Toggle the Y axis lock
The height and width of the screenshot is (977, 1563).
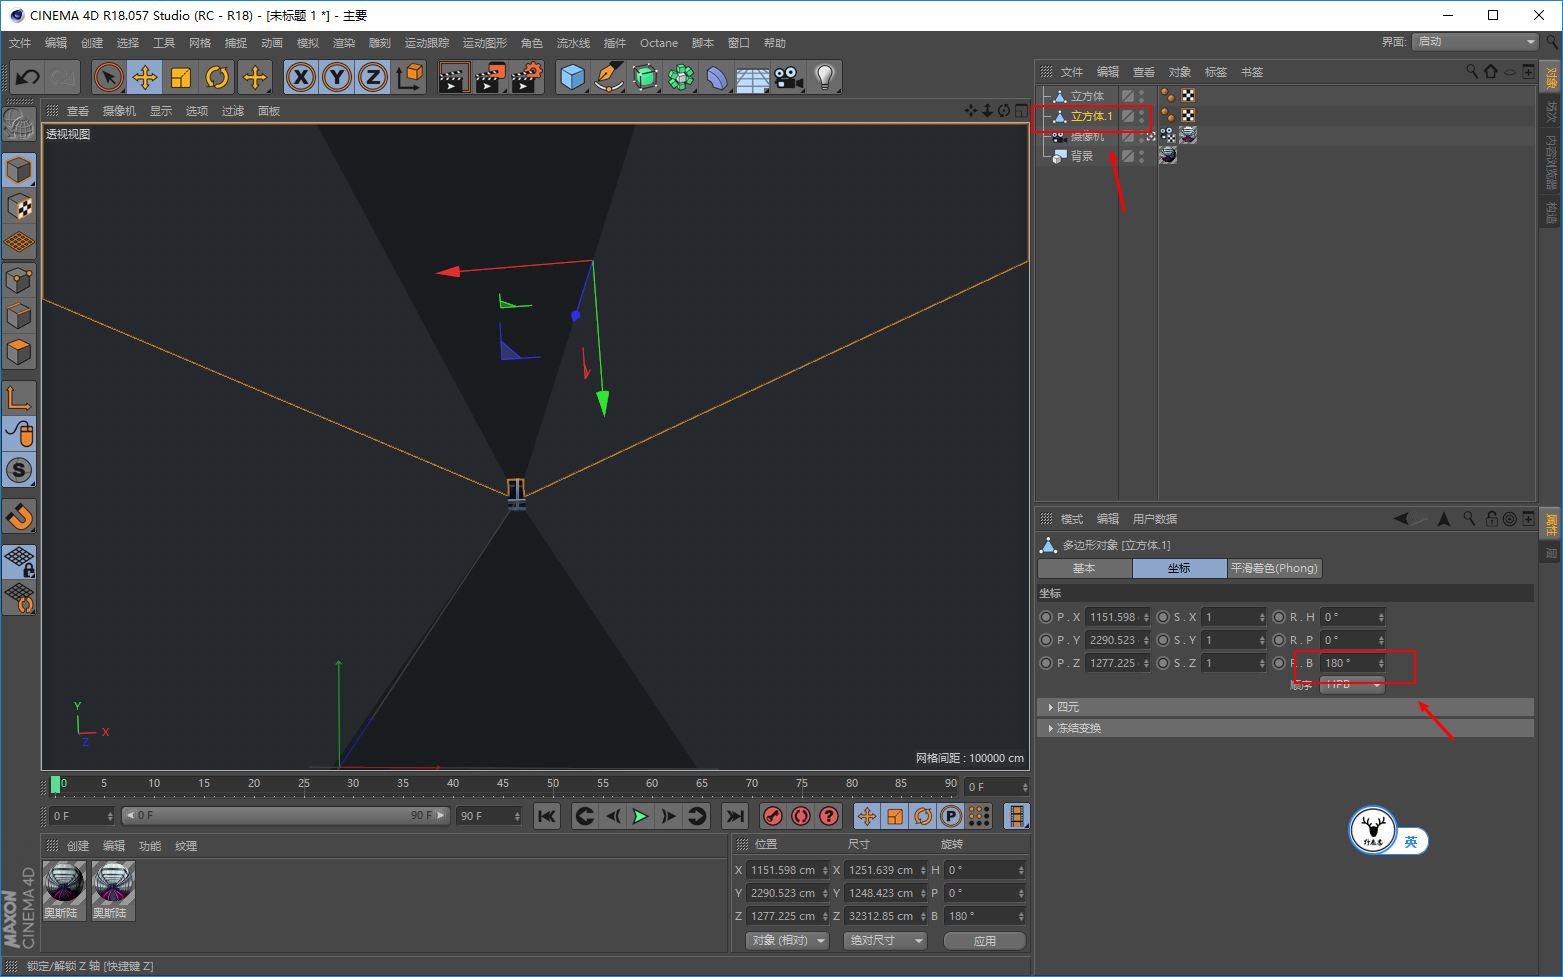coord(337,77)
